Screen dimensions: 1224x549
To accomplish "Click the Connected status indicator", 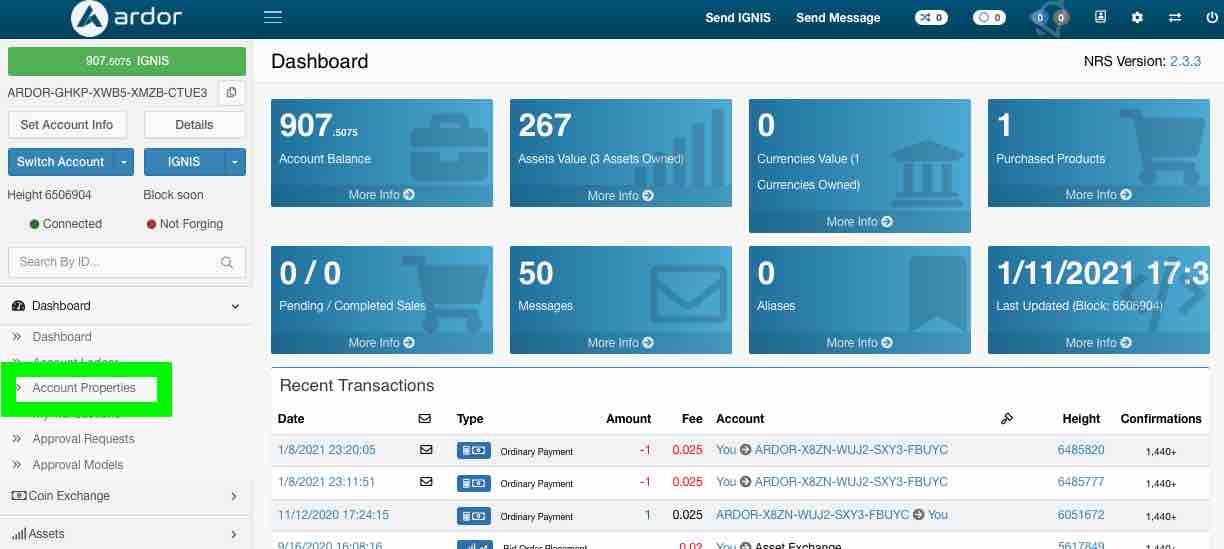I will 66,224.
